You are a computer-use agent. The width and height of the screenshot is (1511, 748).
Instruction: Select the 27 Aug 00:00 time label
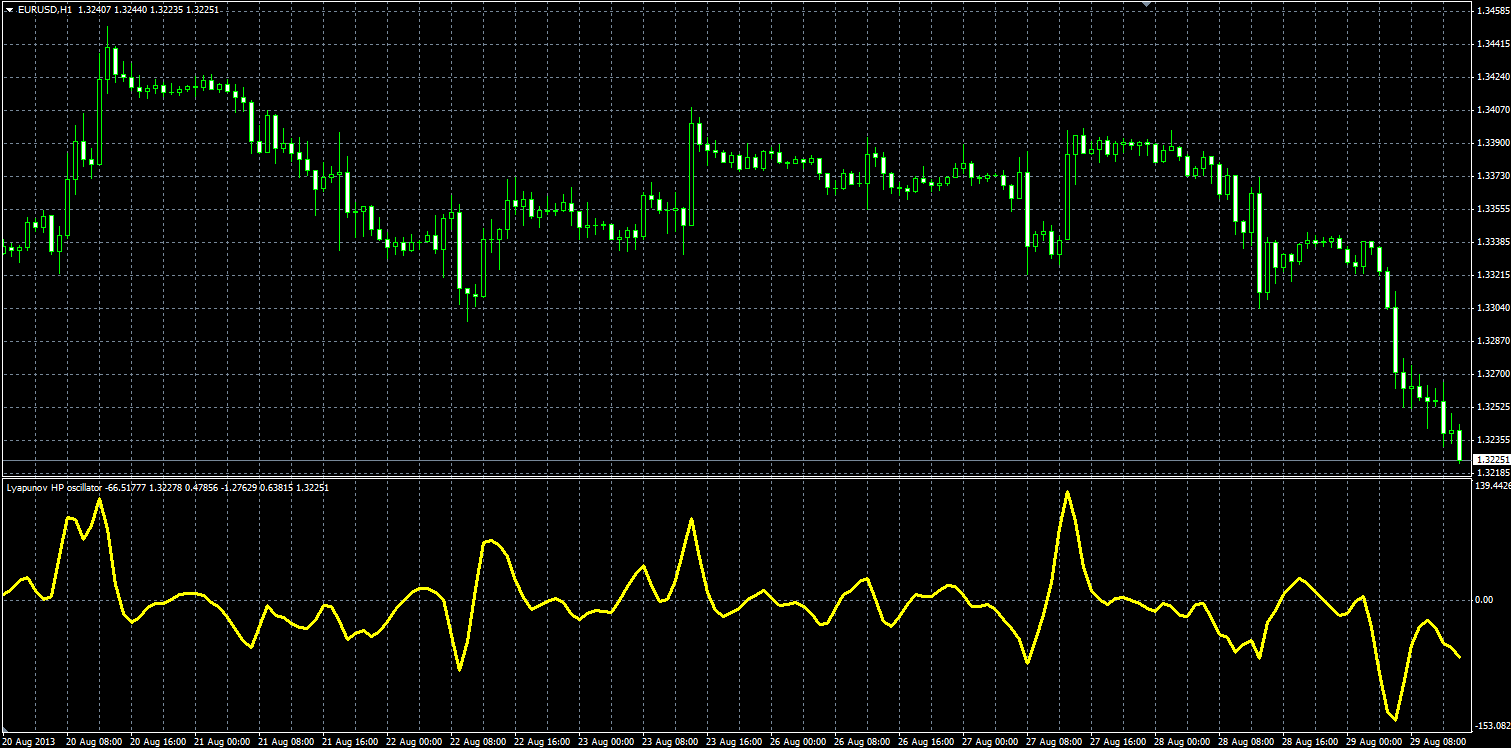pos(991,741)
